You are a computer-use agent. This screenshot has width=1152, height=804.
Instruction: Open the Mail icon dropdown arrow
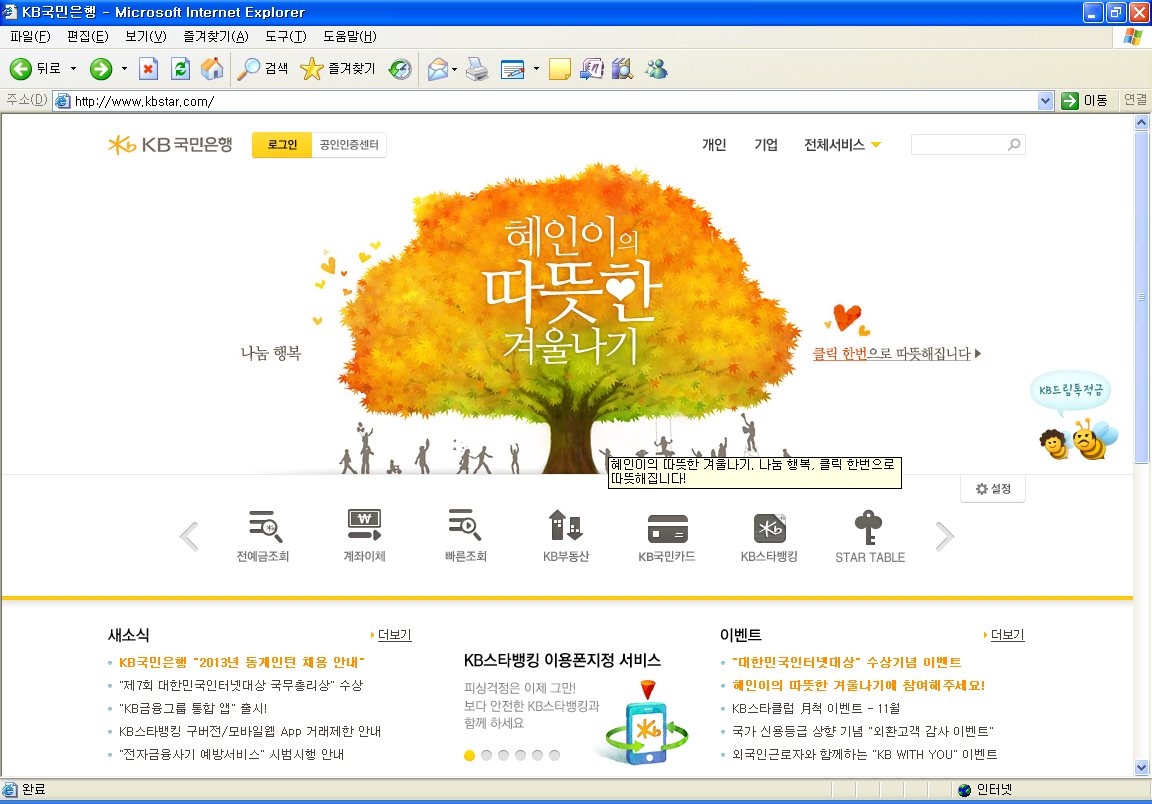pos(455,69)
